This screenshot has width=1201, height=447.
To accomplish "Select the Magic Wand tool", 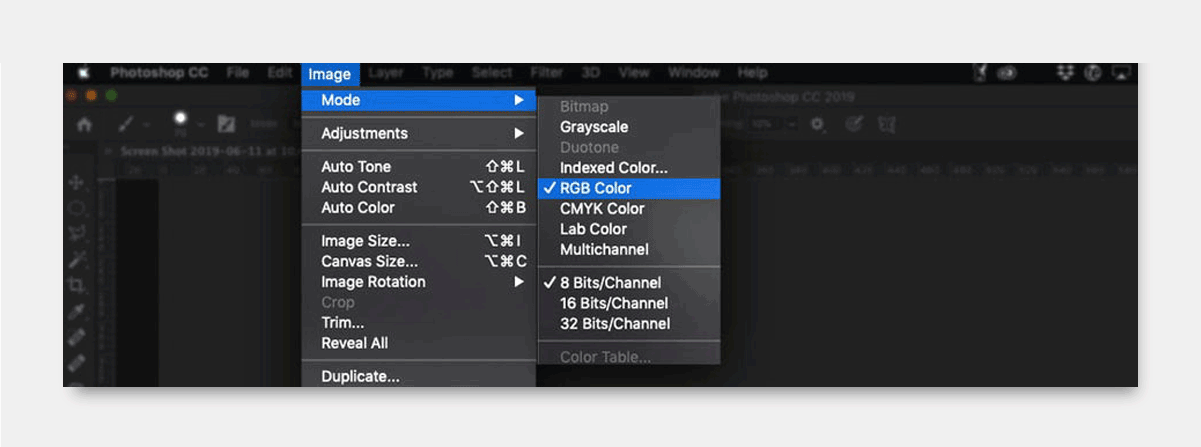I will pyautogui.click(x=77, y=260).
